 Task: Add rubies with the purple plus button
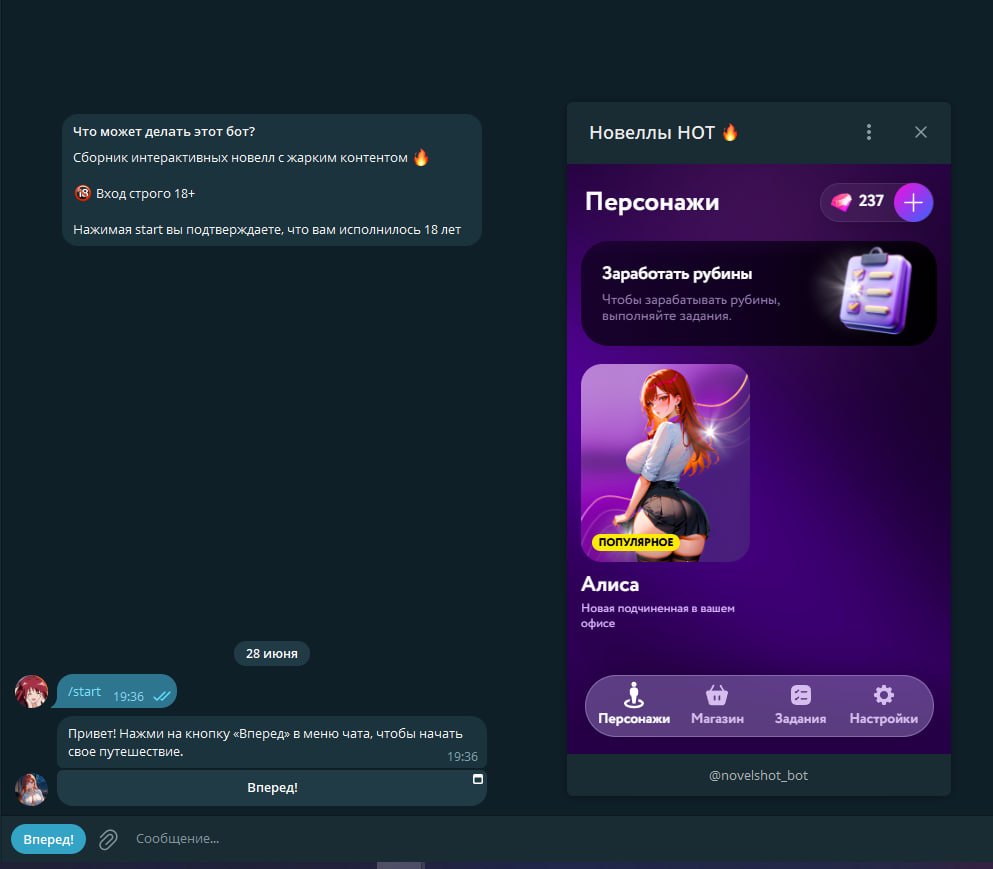913,203
